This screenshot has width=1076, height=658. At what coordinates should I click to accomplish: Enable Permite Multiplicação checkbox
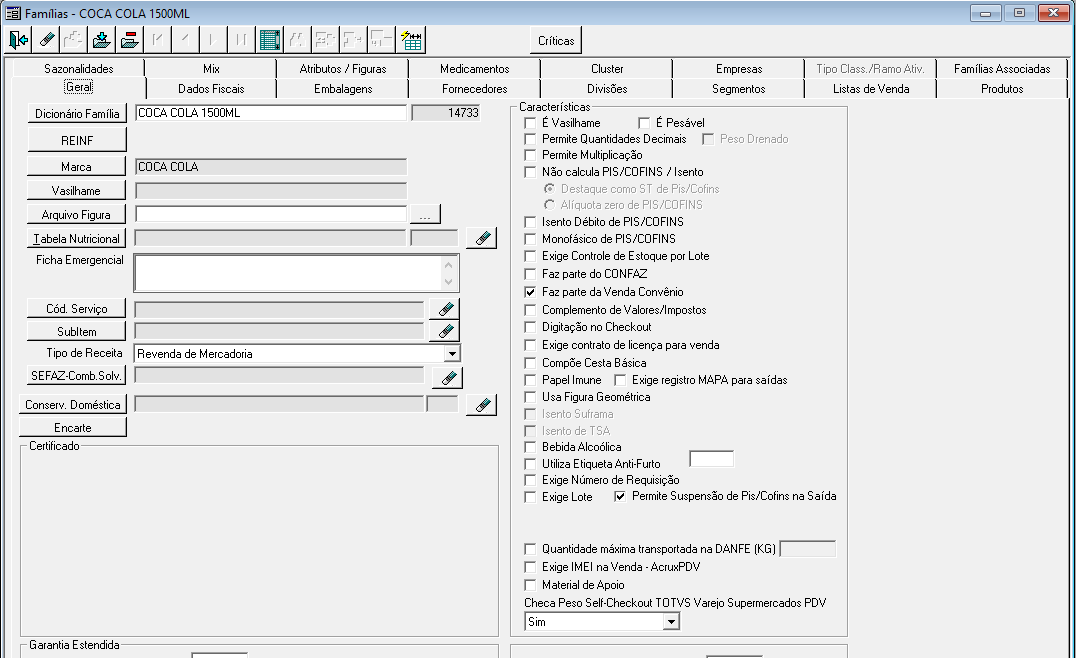coord(530,155)
